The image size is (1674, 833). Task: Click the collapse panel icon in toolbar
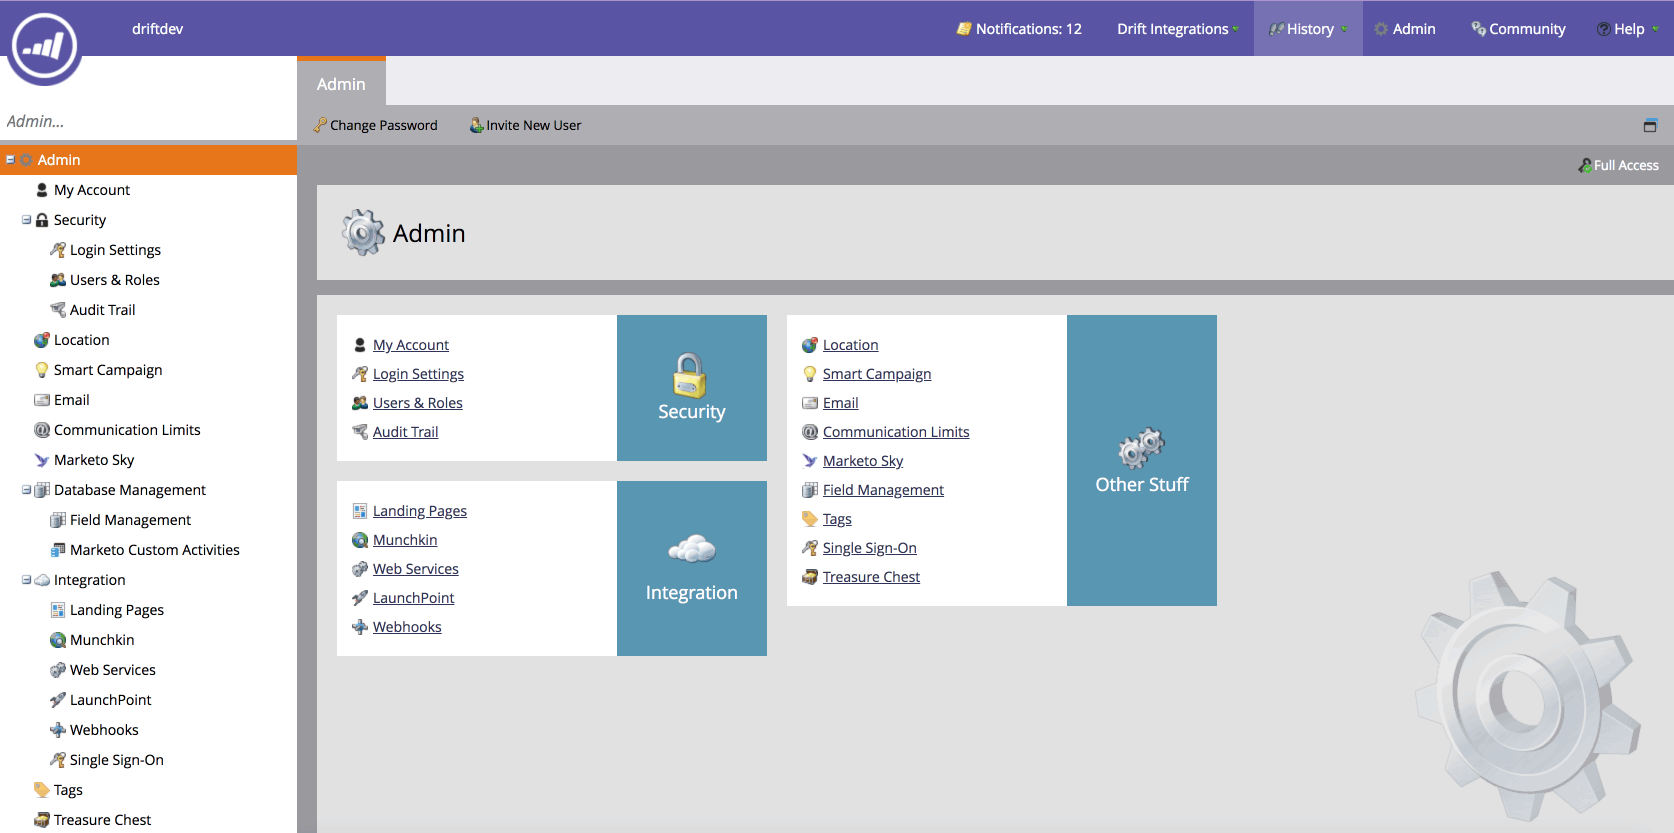[1650, 125]
